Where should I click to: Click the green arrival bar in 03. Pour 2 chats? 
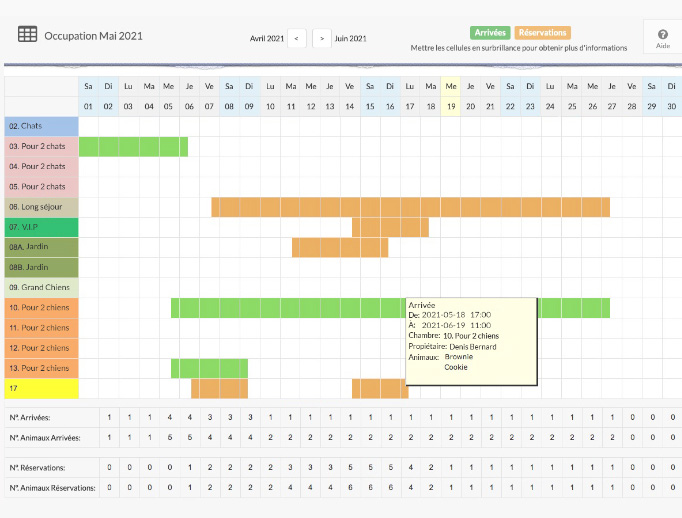point(133,147)
